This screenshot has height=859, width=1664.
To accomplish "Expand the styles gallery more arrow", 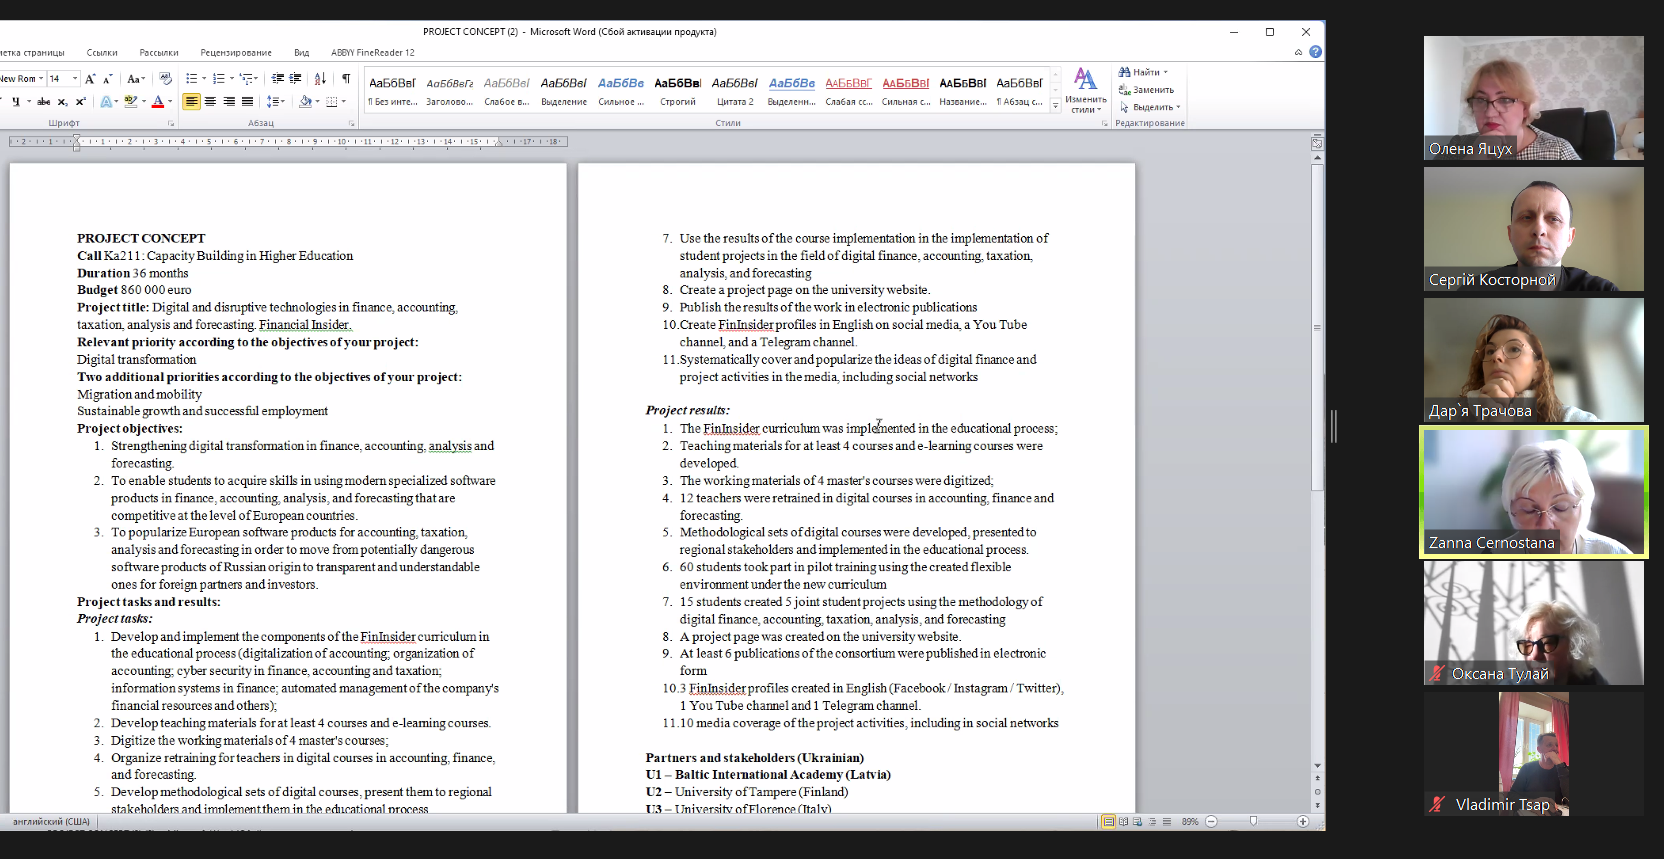I will coord(1055,106).
